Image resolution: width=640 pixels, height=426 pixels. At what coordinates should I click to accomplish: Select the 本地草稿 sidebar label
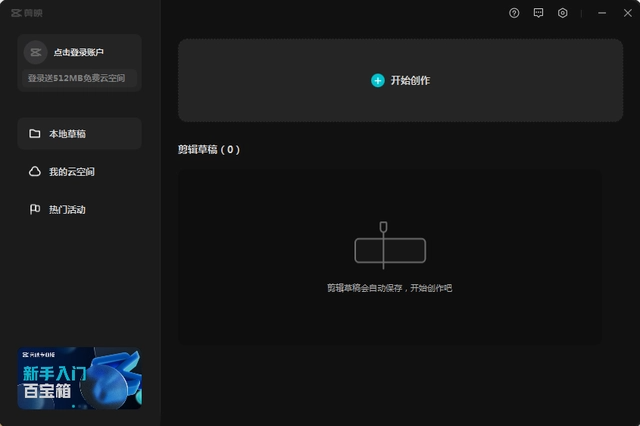pos(67,133)
